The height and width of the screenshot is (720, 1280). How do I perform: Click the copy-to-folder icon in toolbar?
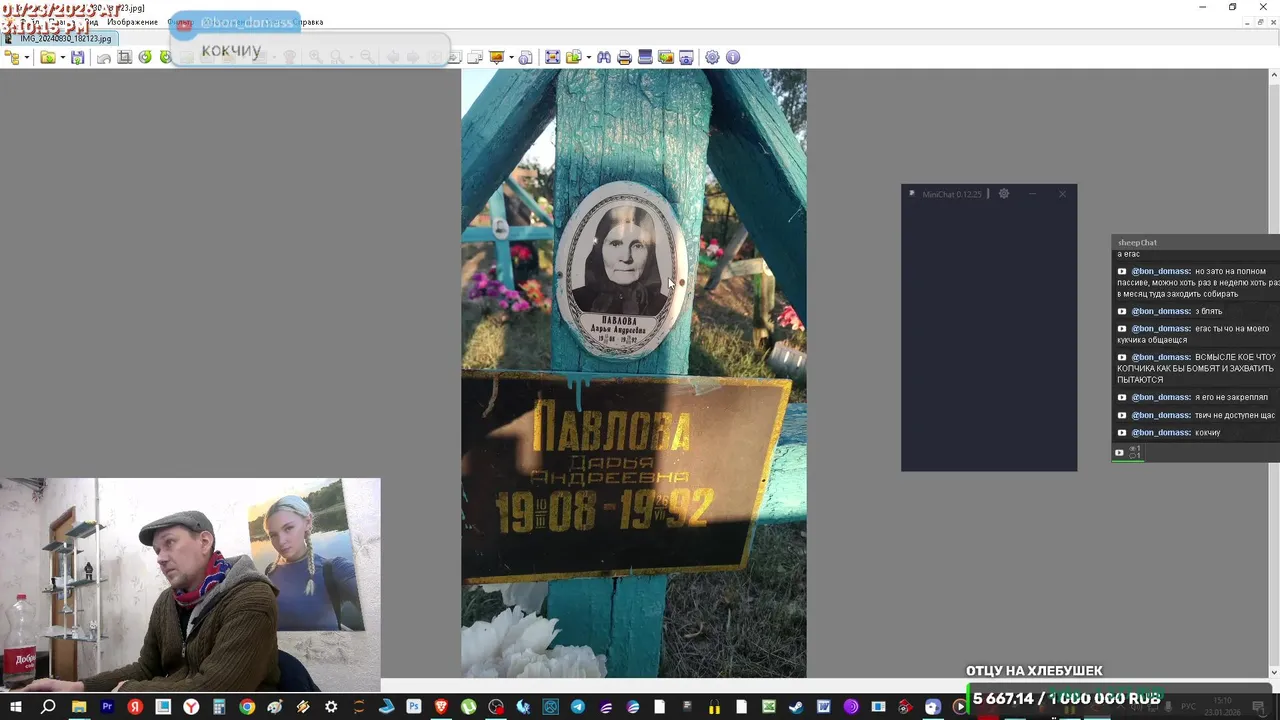pos(574,57)
